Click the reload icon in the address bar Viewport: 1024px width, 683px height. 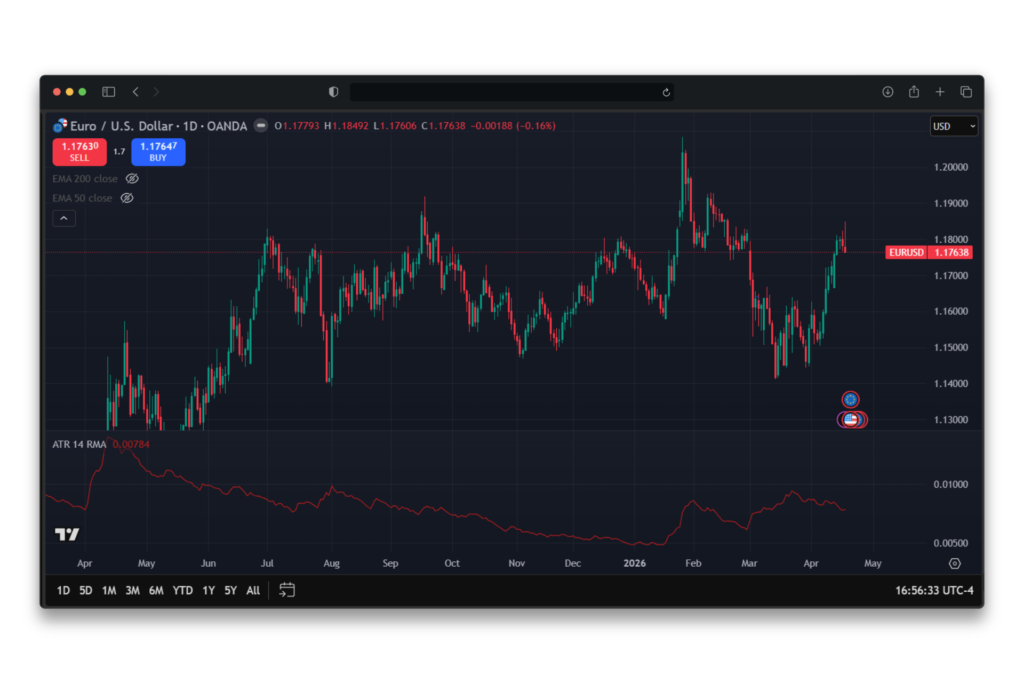[666, 91]
